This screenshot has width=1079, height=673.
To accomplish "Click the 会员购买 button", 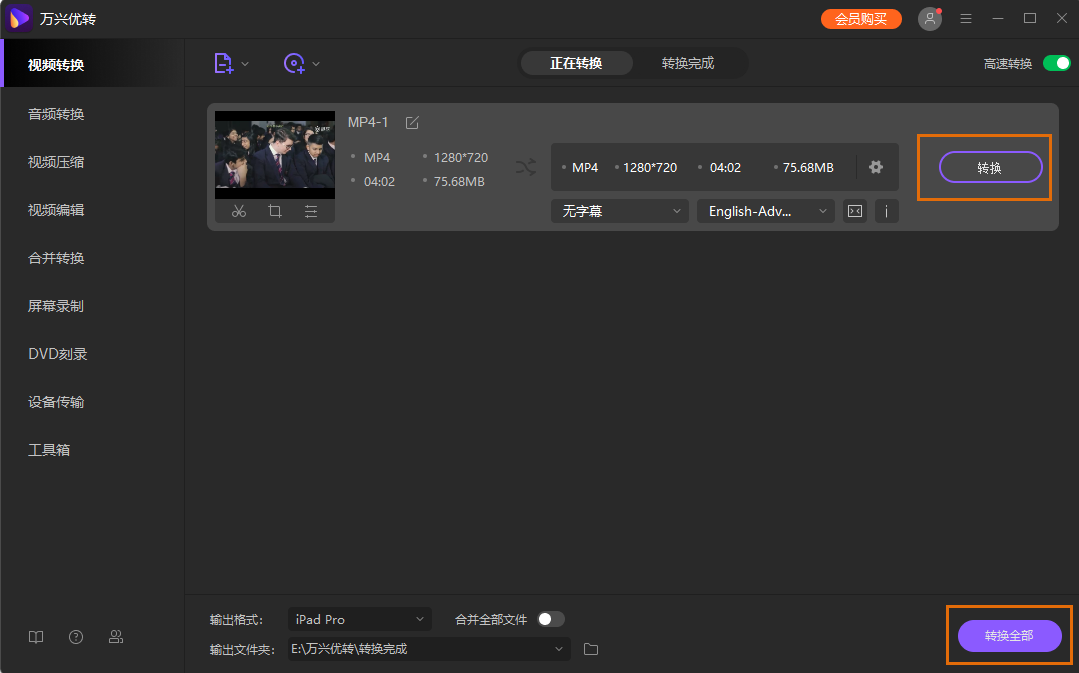I will tap(861, 19).
